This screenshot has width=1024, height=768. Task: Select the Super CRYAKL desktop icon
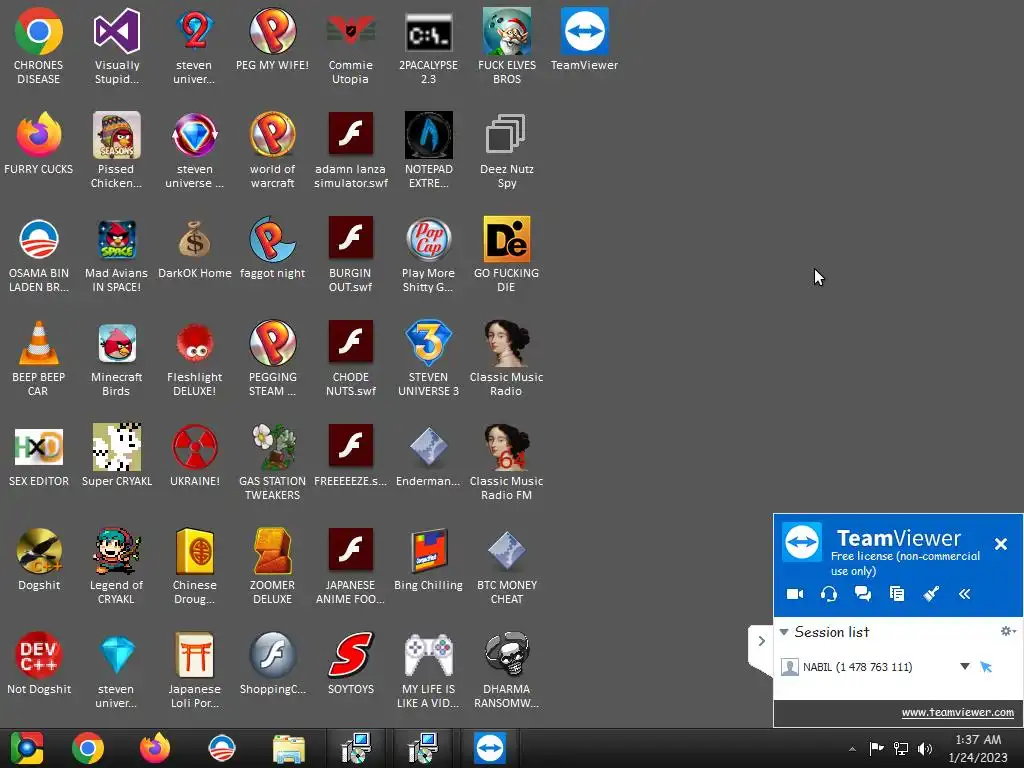pyautogui.click(x=116, y=456)
